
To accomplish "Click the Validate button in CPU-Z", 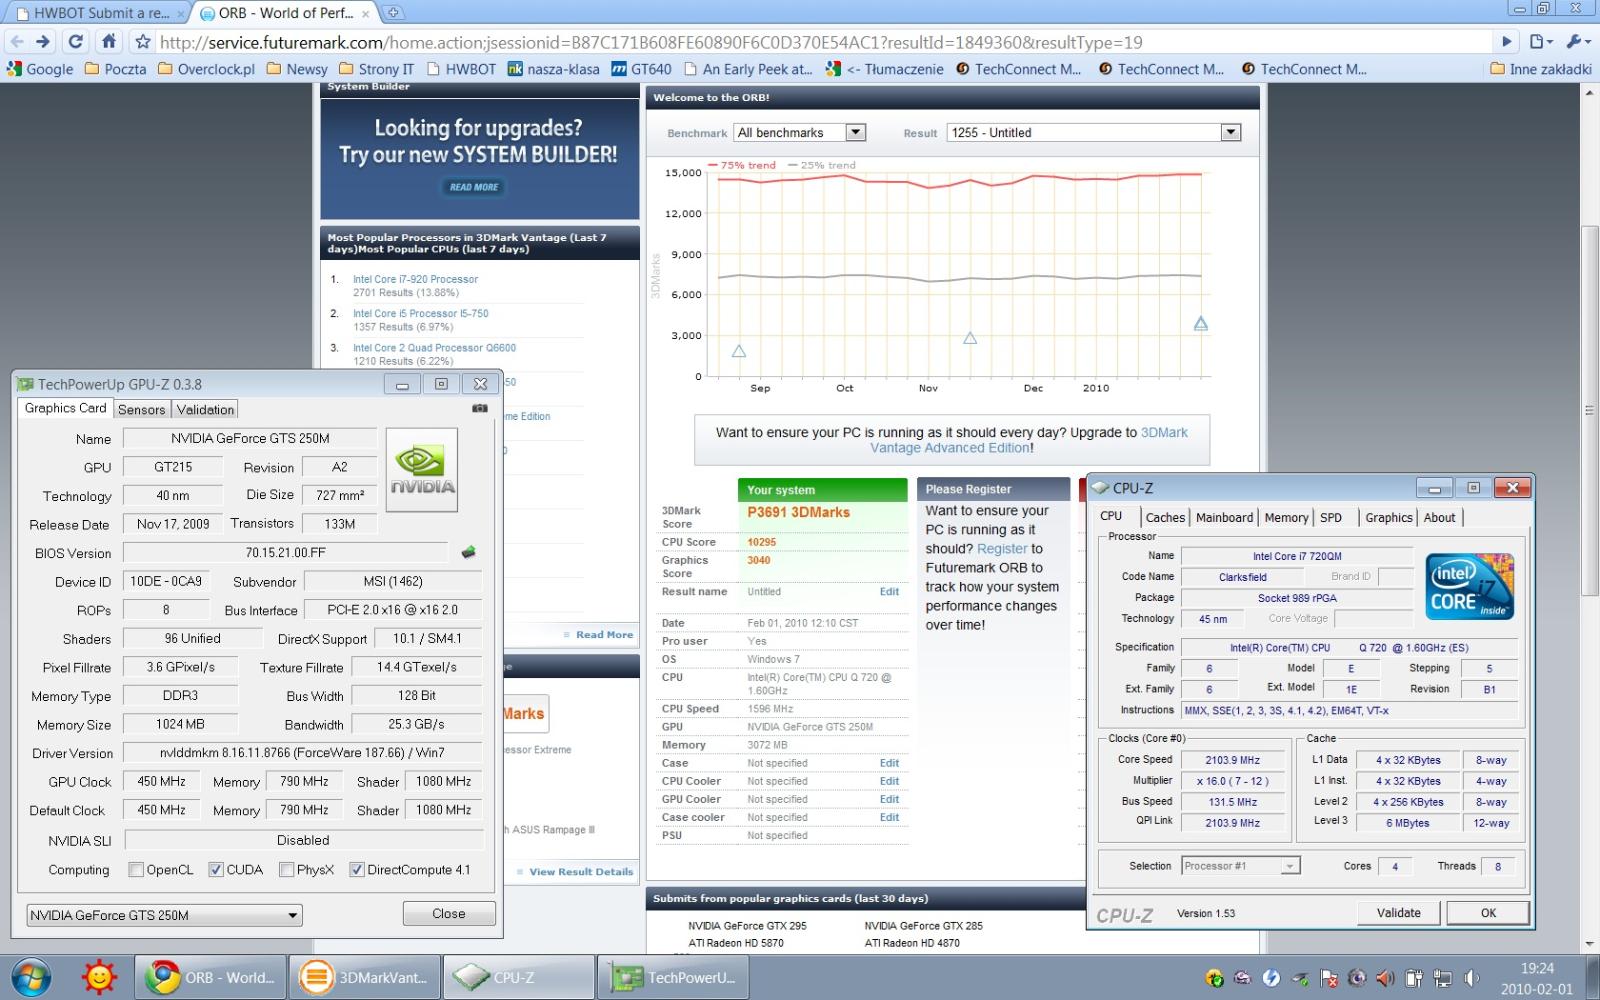I will [1398, 912].
